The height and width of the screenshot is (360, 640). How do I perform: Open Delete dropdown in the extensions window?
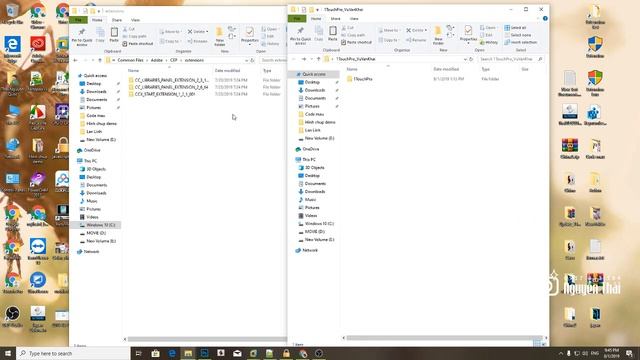coord(207,31)
